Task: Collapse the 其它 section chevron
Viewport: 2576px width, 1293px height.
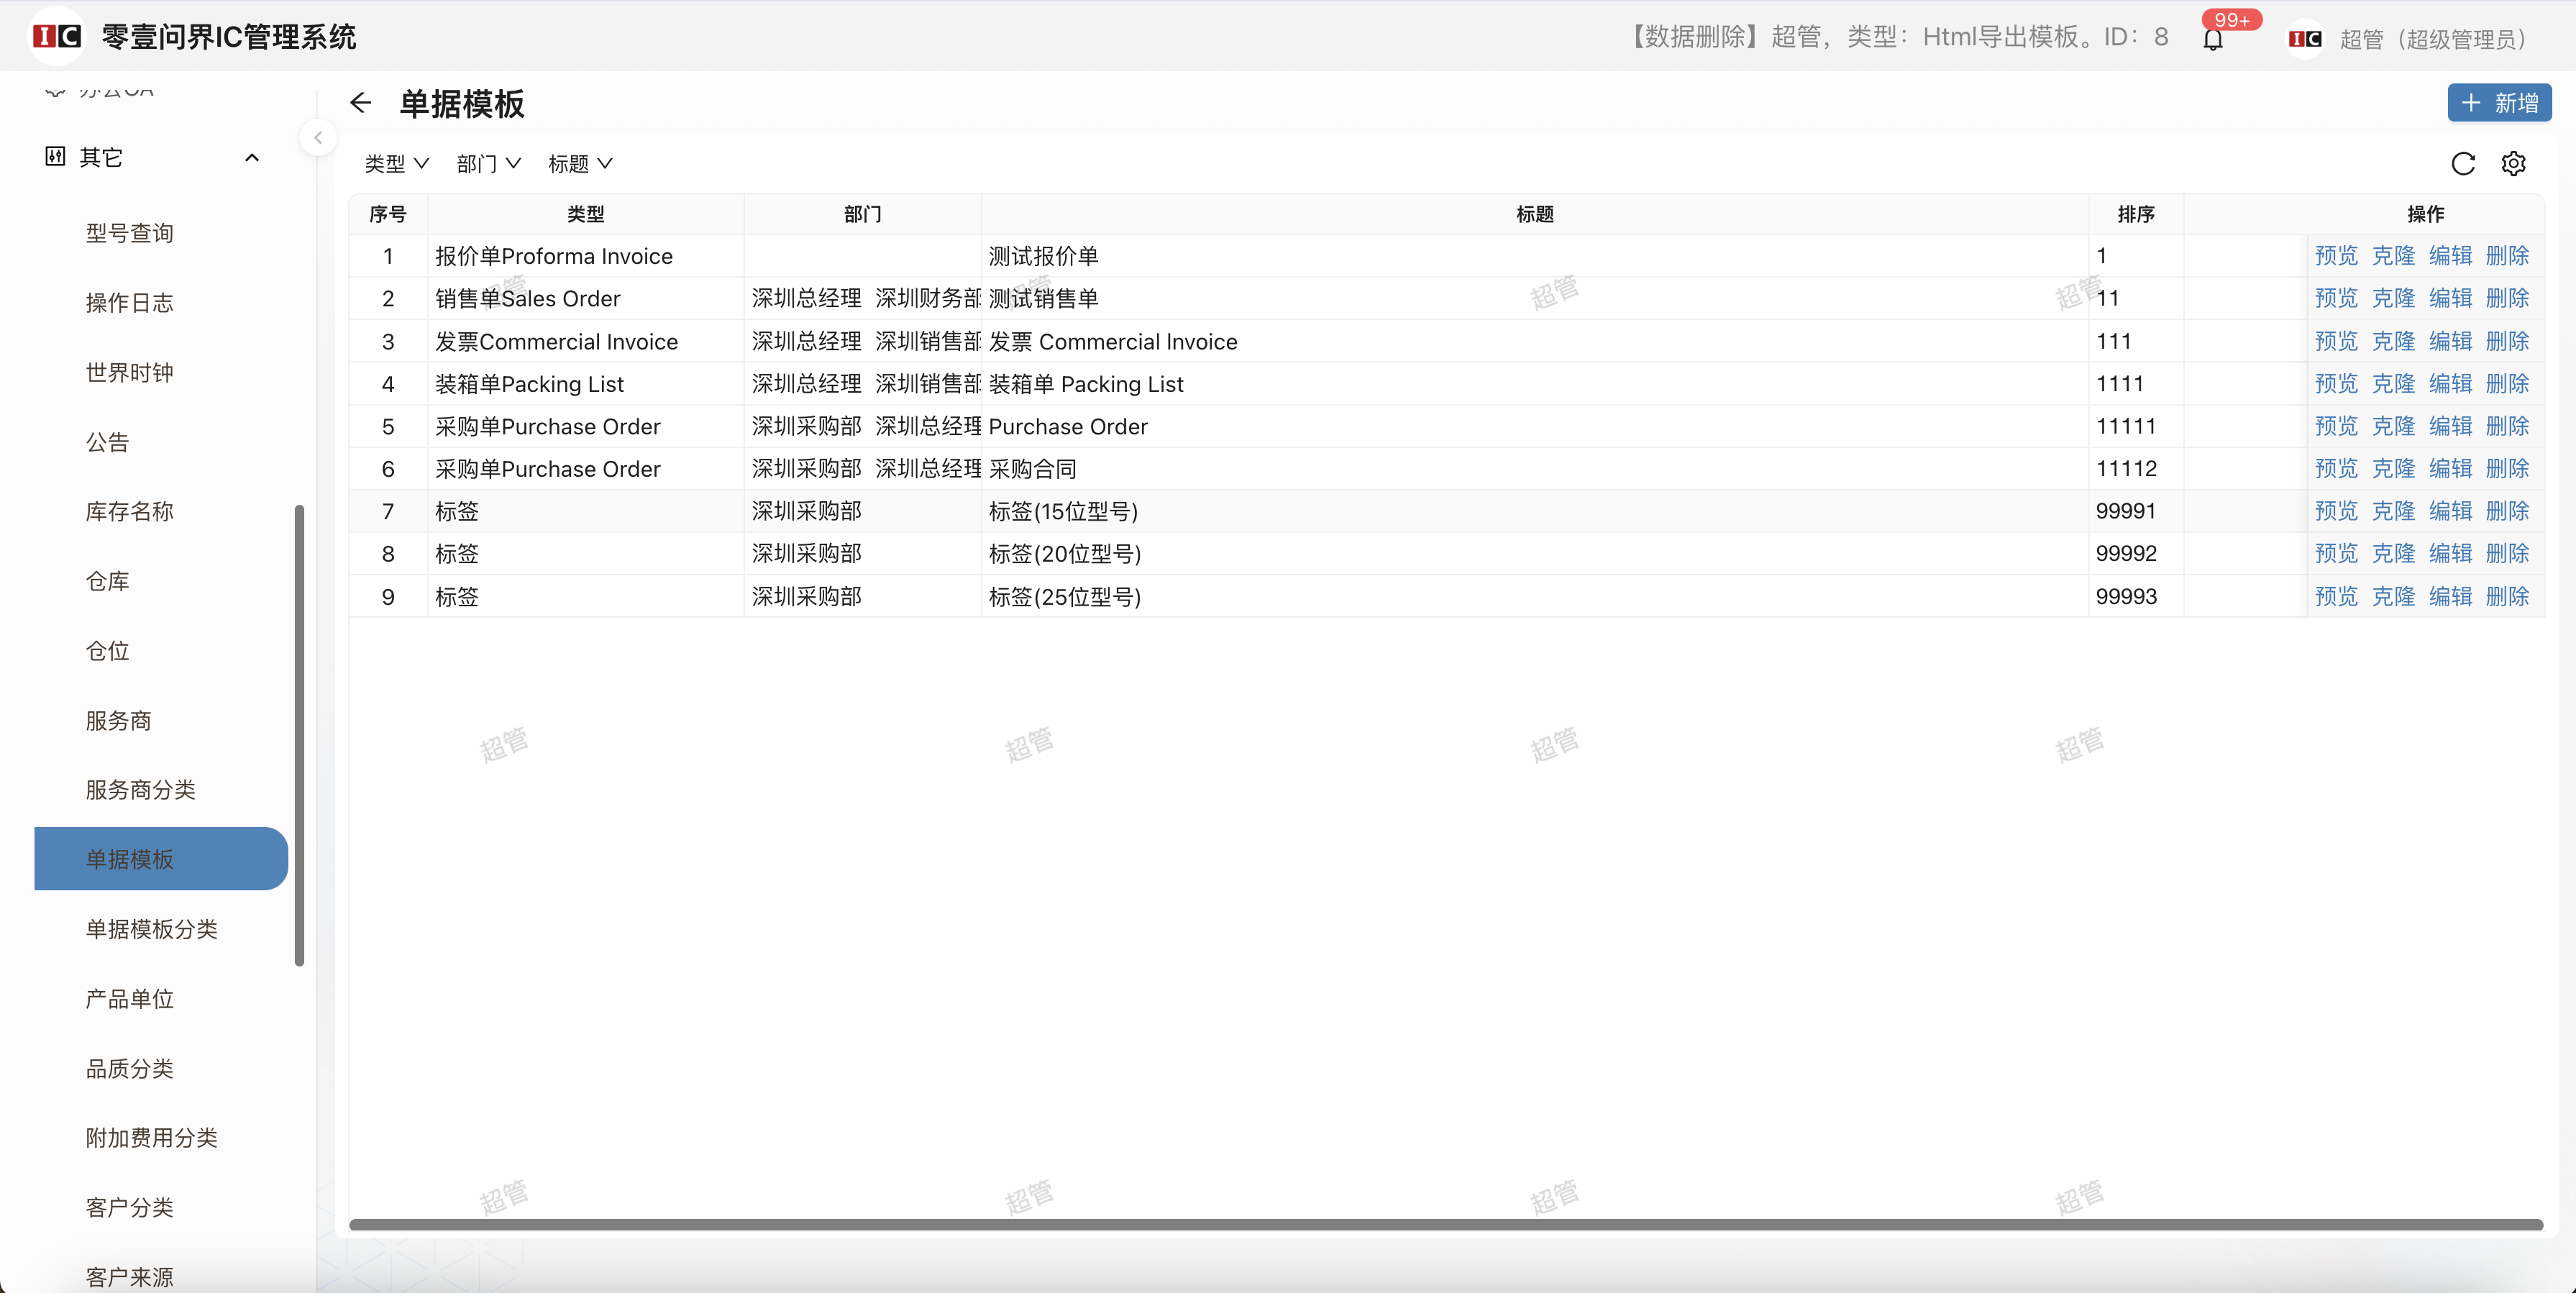Action: coord(252,157)
